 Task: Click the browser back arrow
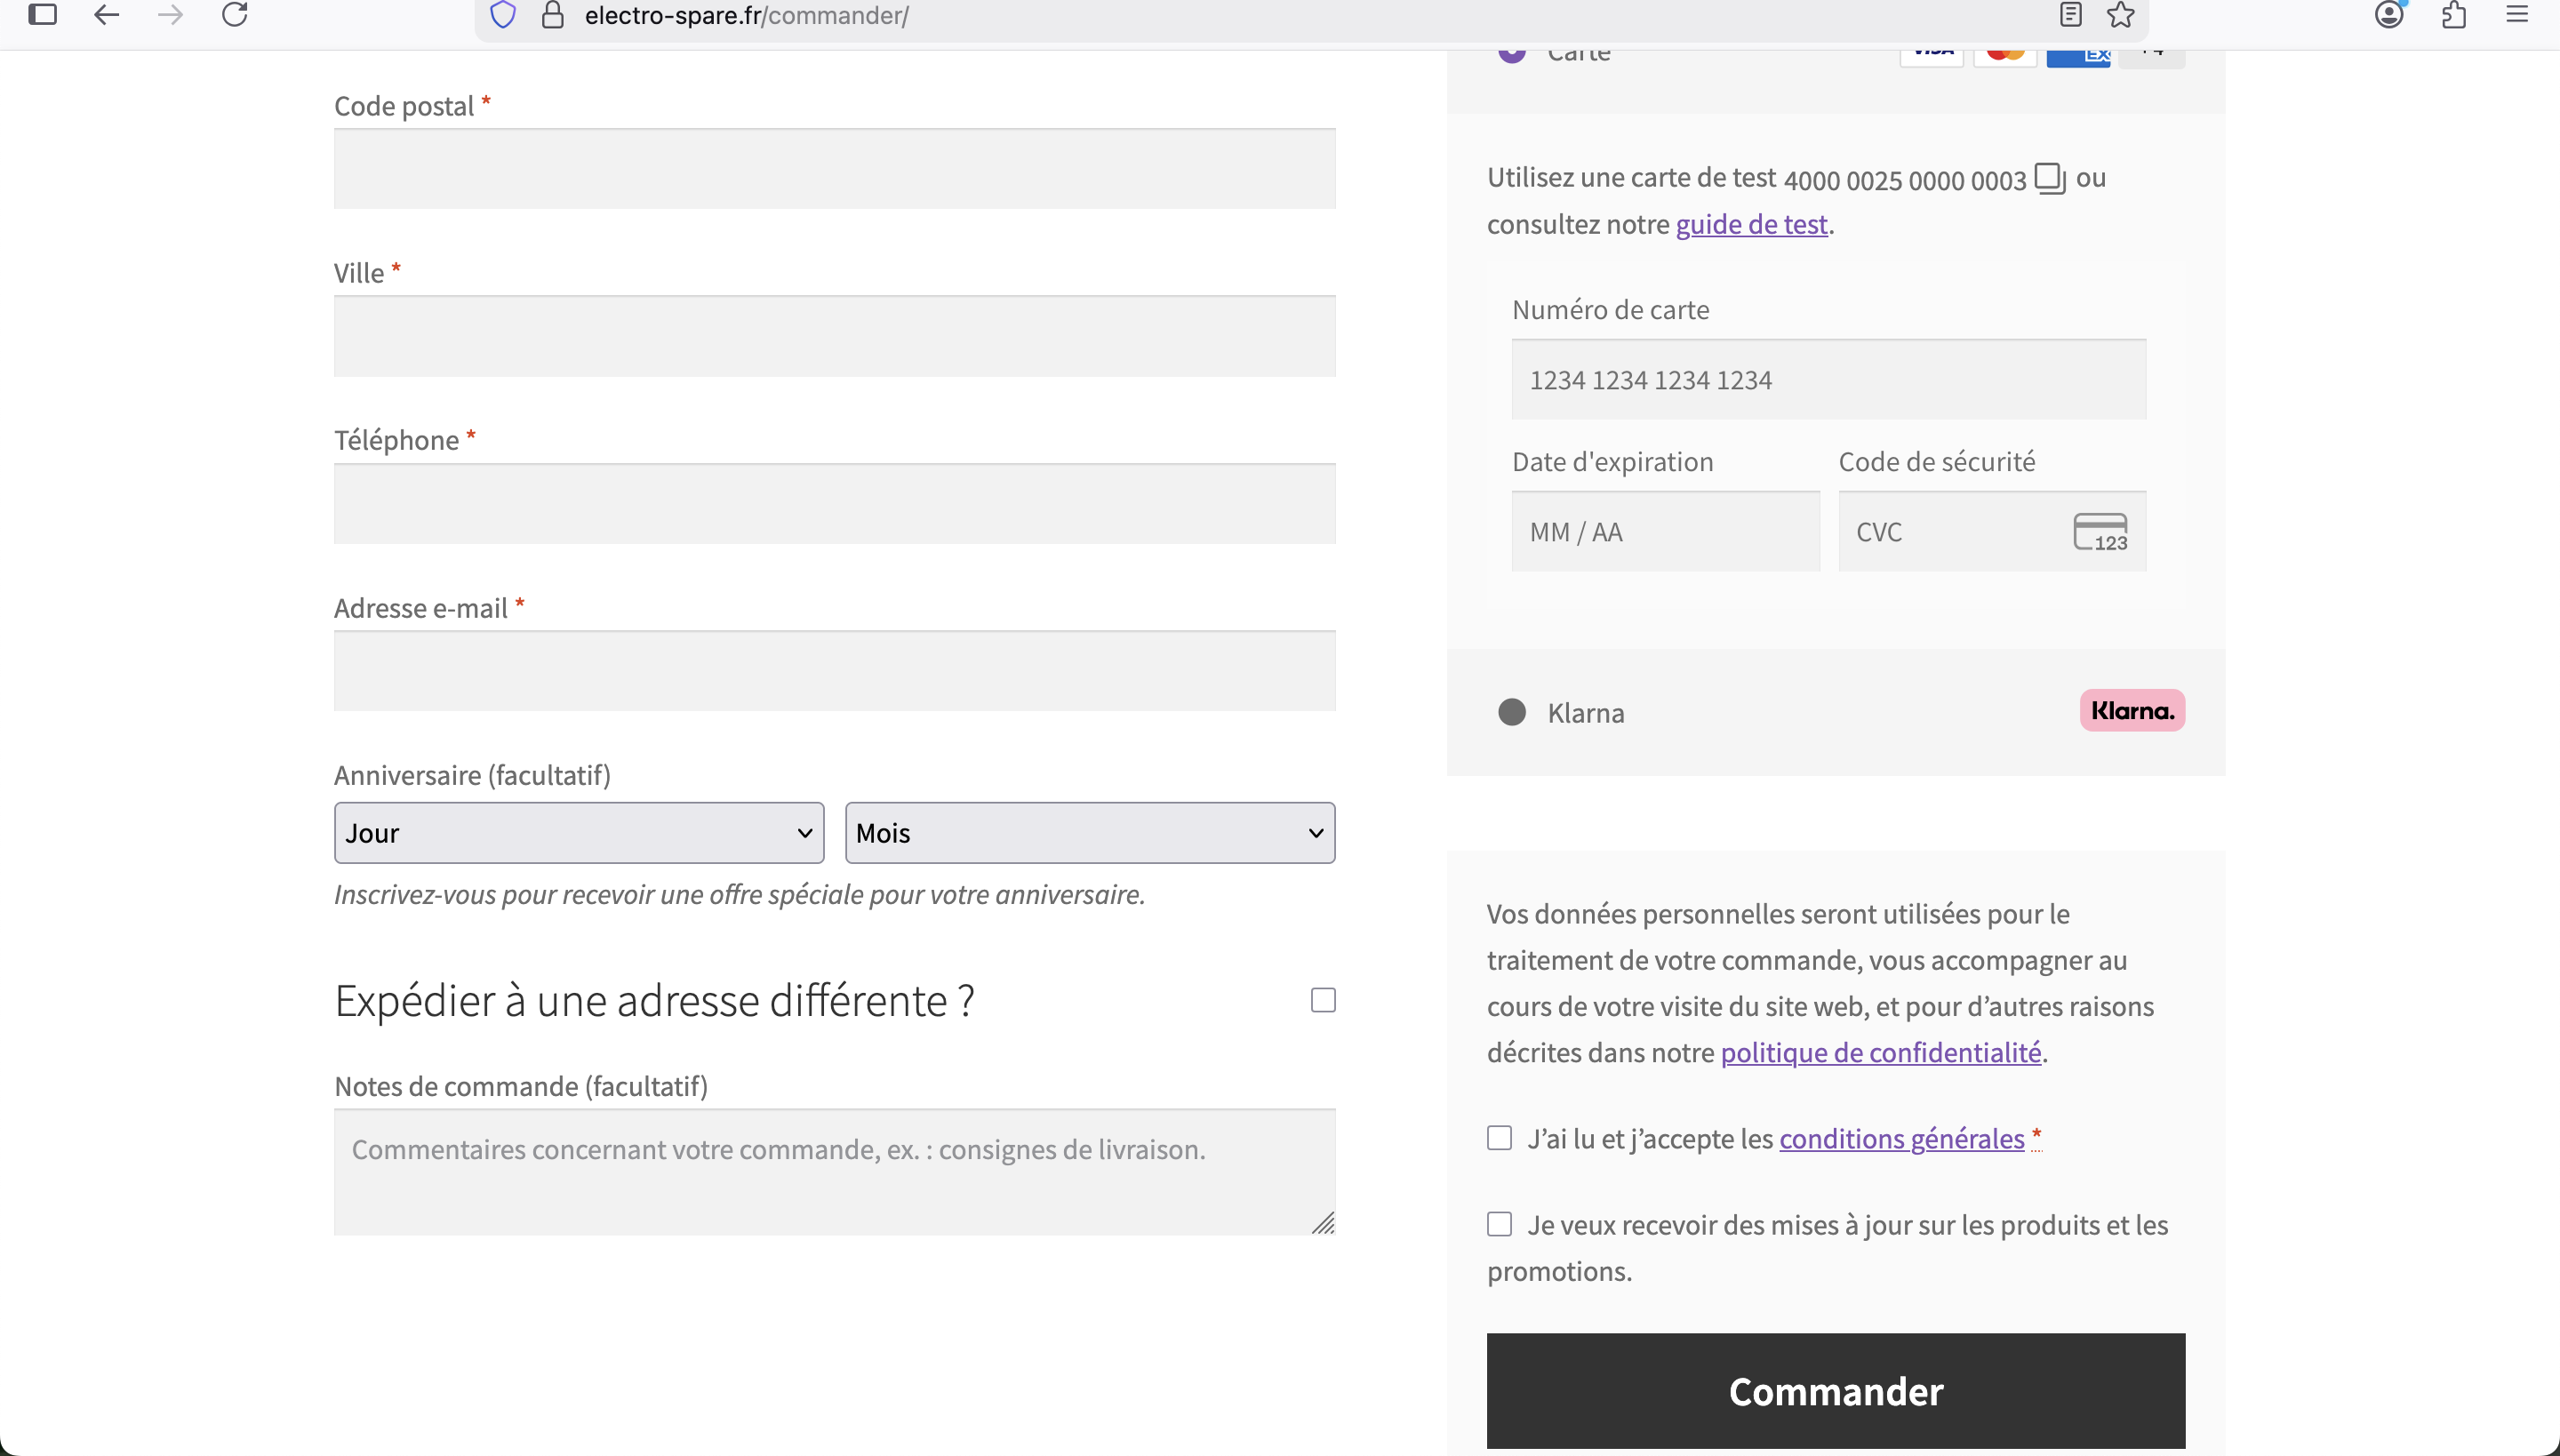(106, 15)
